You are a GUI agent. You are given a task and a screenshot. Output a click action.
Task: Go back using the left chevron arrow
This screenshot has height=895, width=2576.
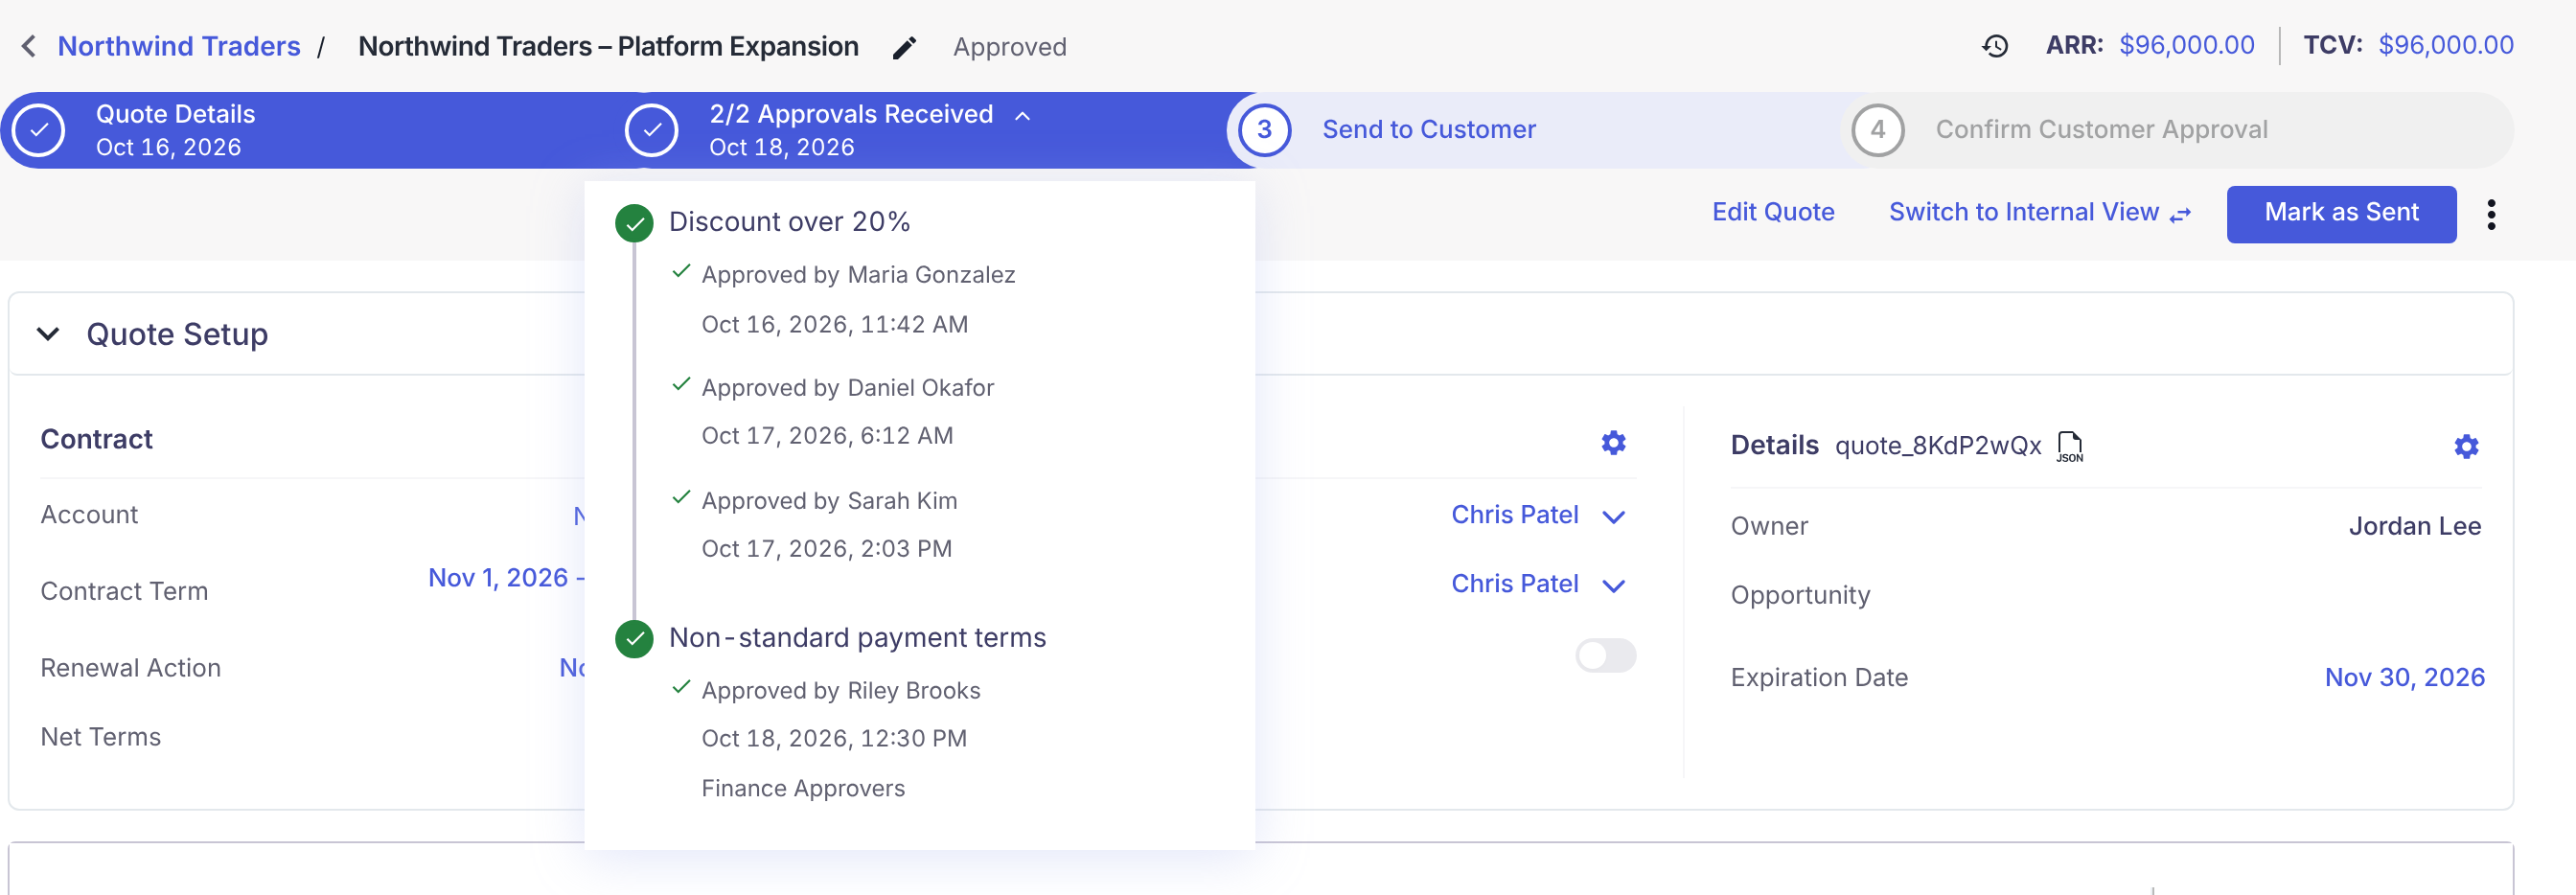tap(29, 46)
